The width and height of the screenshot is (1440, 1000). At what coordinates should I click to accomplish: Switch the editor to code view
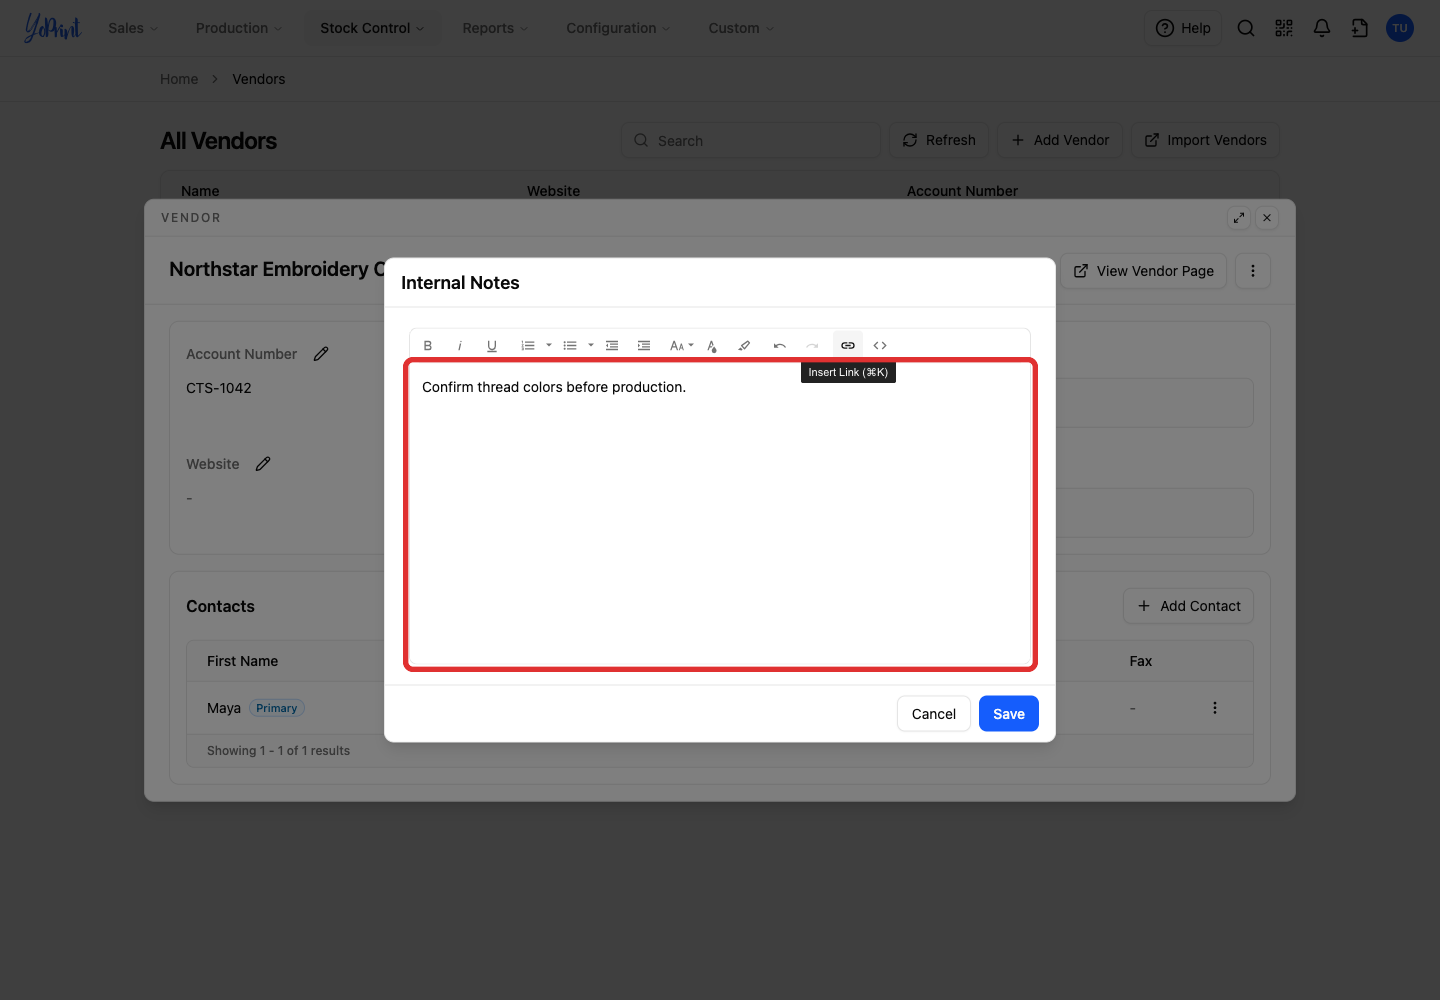pos(880,345)
